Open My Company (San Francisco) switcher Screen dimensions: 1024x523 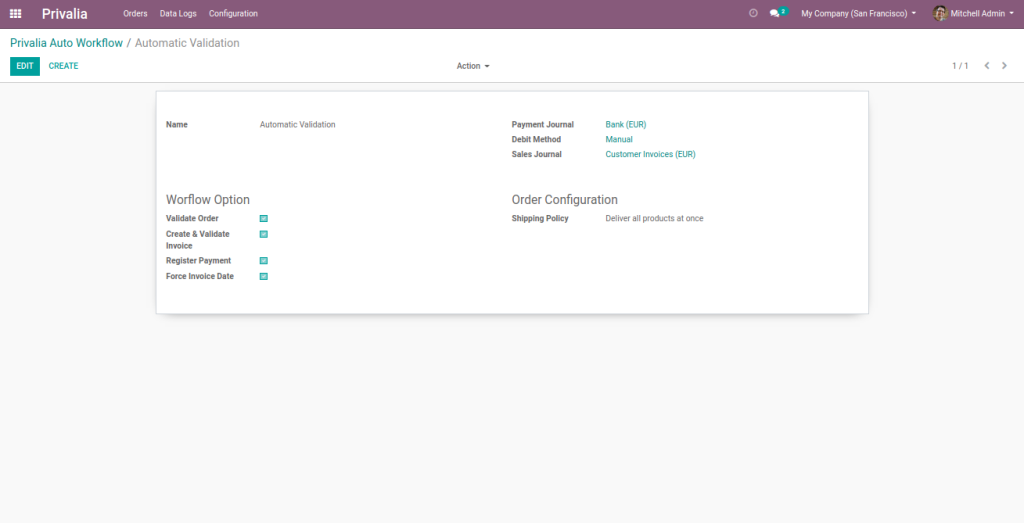858,13
